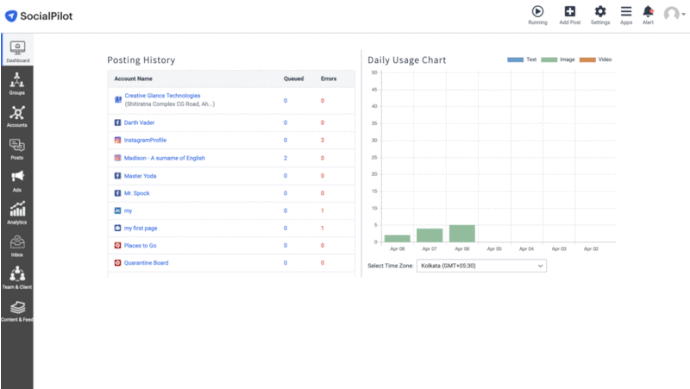Open the 'my first page' account link
The image size is (690, 389).
pyautogui.click(x=140, y=228)
